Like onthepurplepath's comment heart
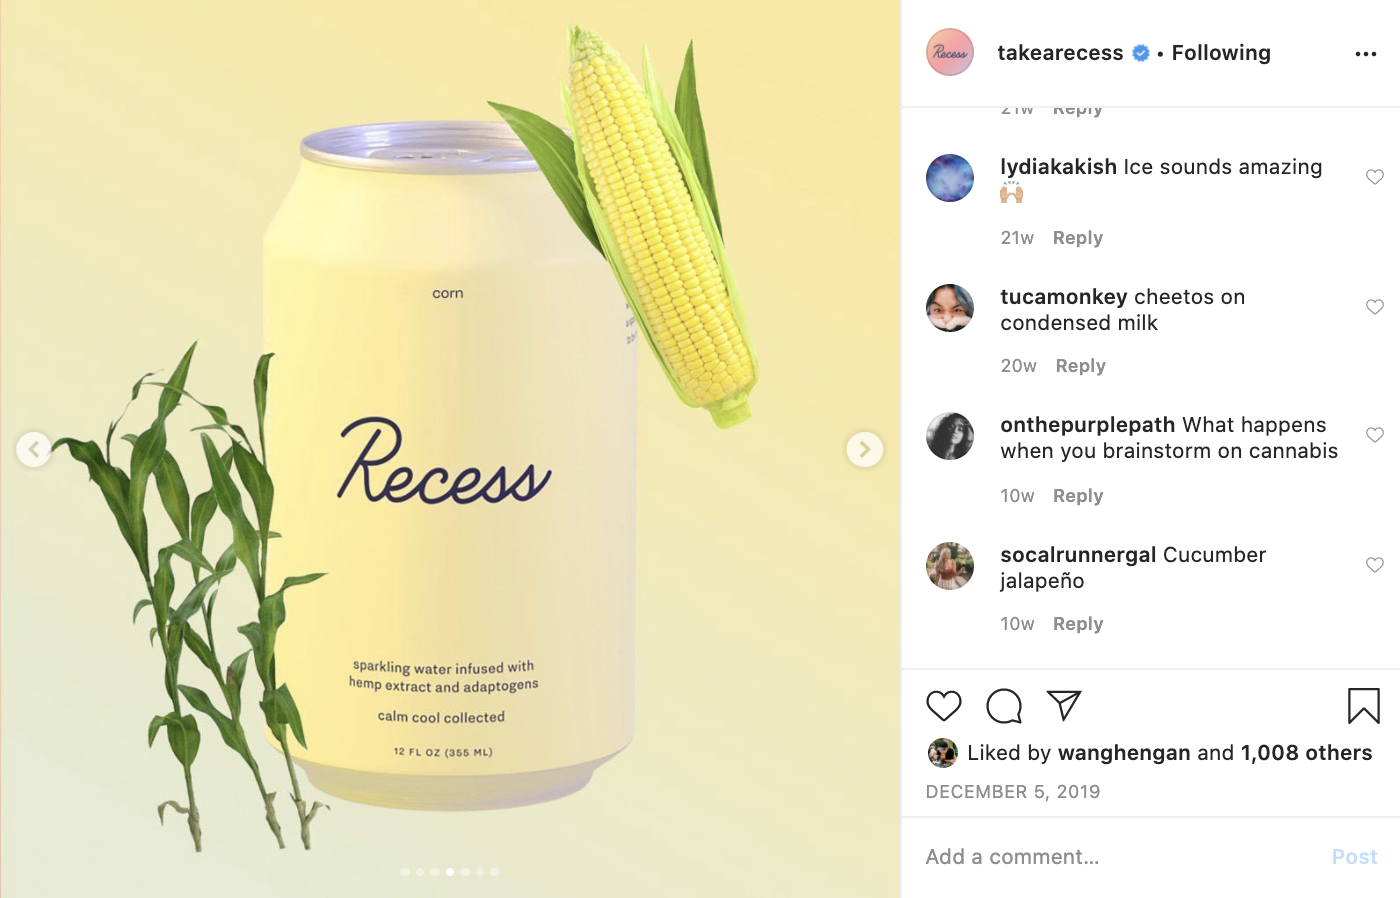Viewport: 1400px width, 898px height. pyautogui.click(x=1375, y=435)
